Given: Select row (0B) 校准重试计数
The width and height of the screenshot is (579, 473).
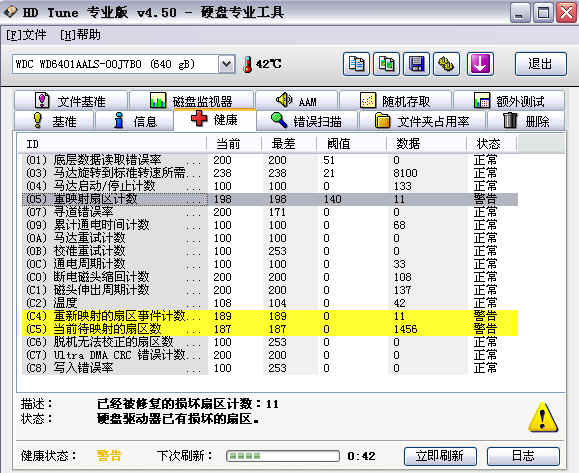Looking at the screenshot, I should coord(270,251).
